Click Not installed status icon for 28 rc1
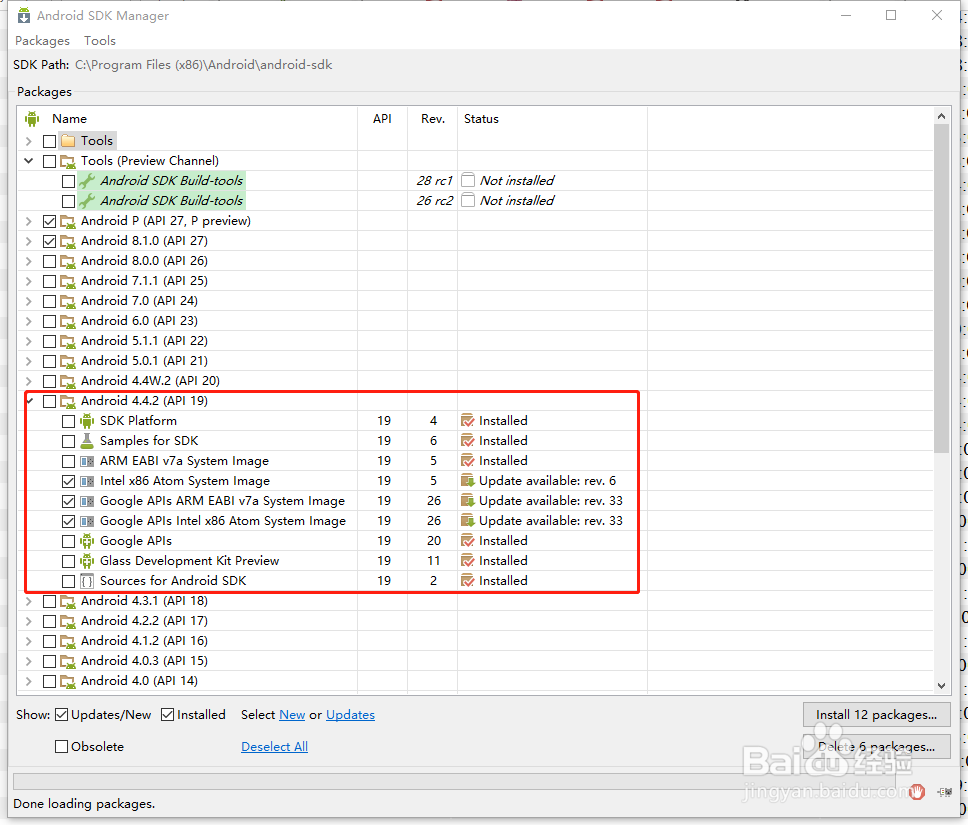Screen dimensions: 968x825 coord(468,181)
